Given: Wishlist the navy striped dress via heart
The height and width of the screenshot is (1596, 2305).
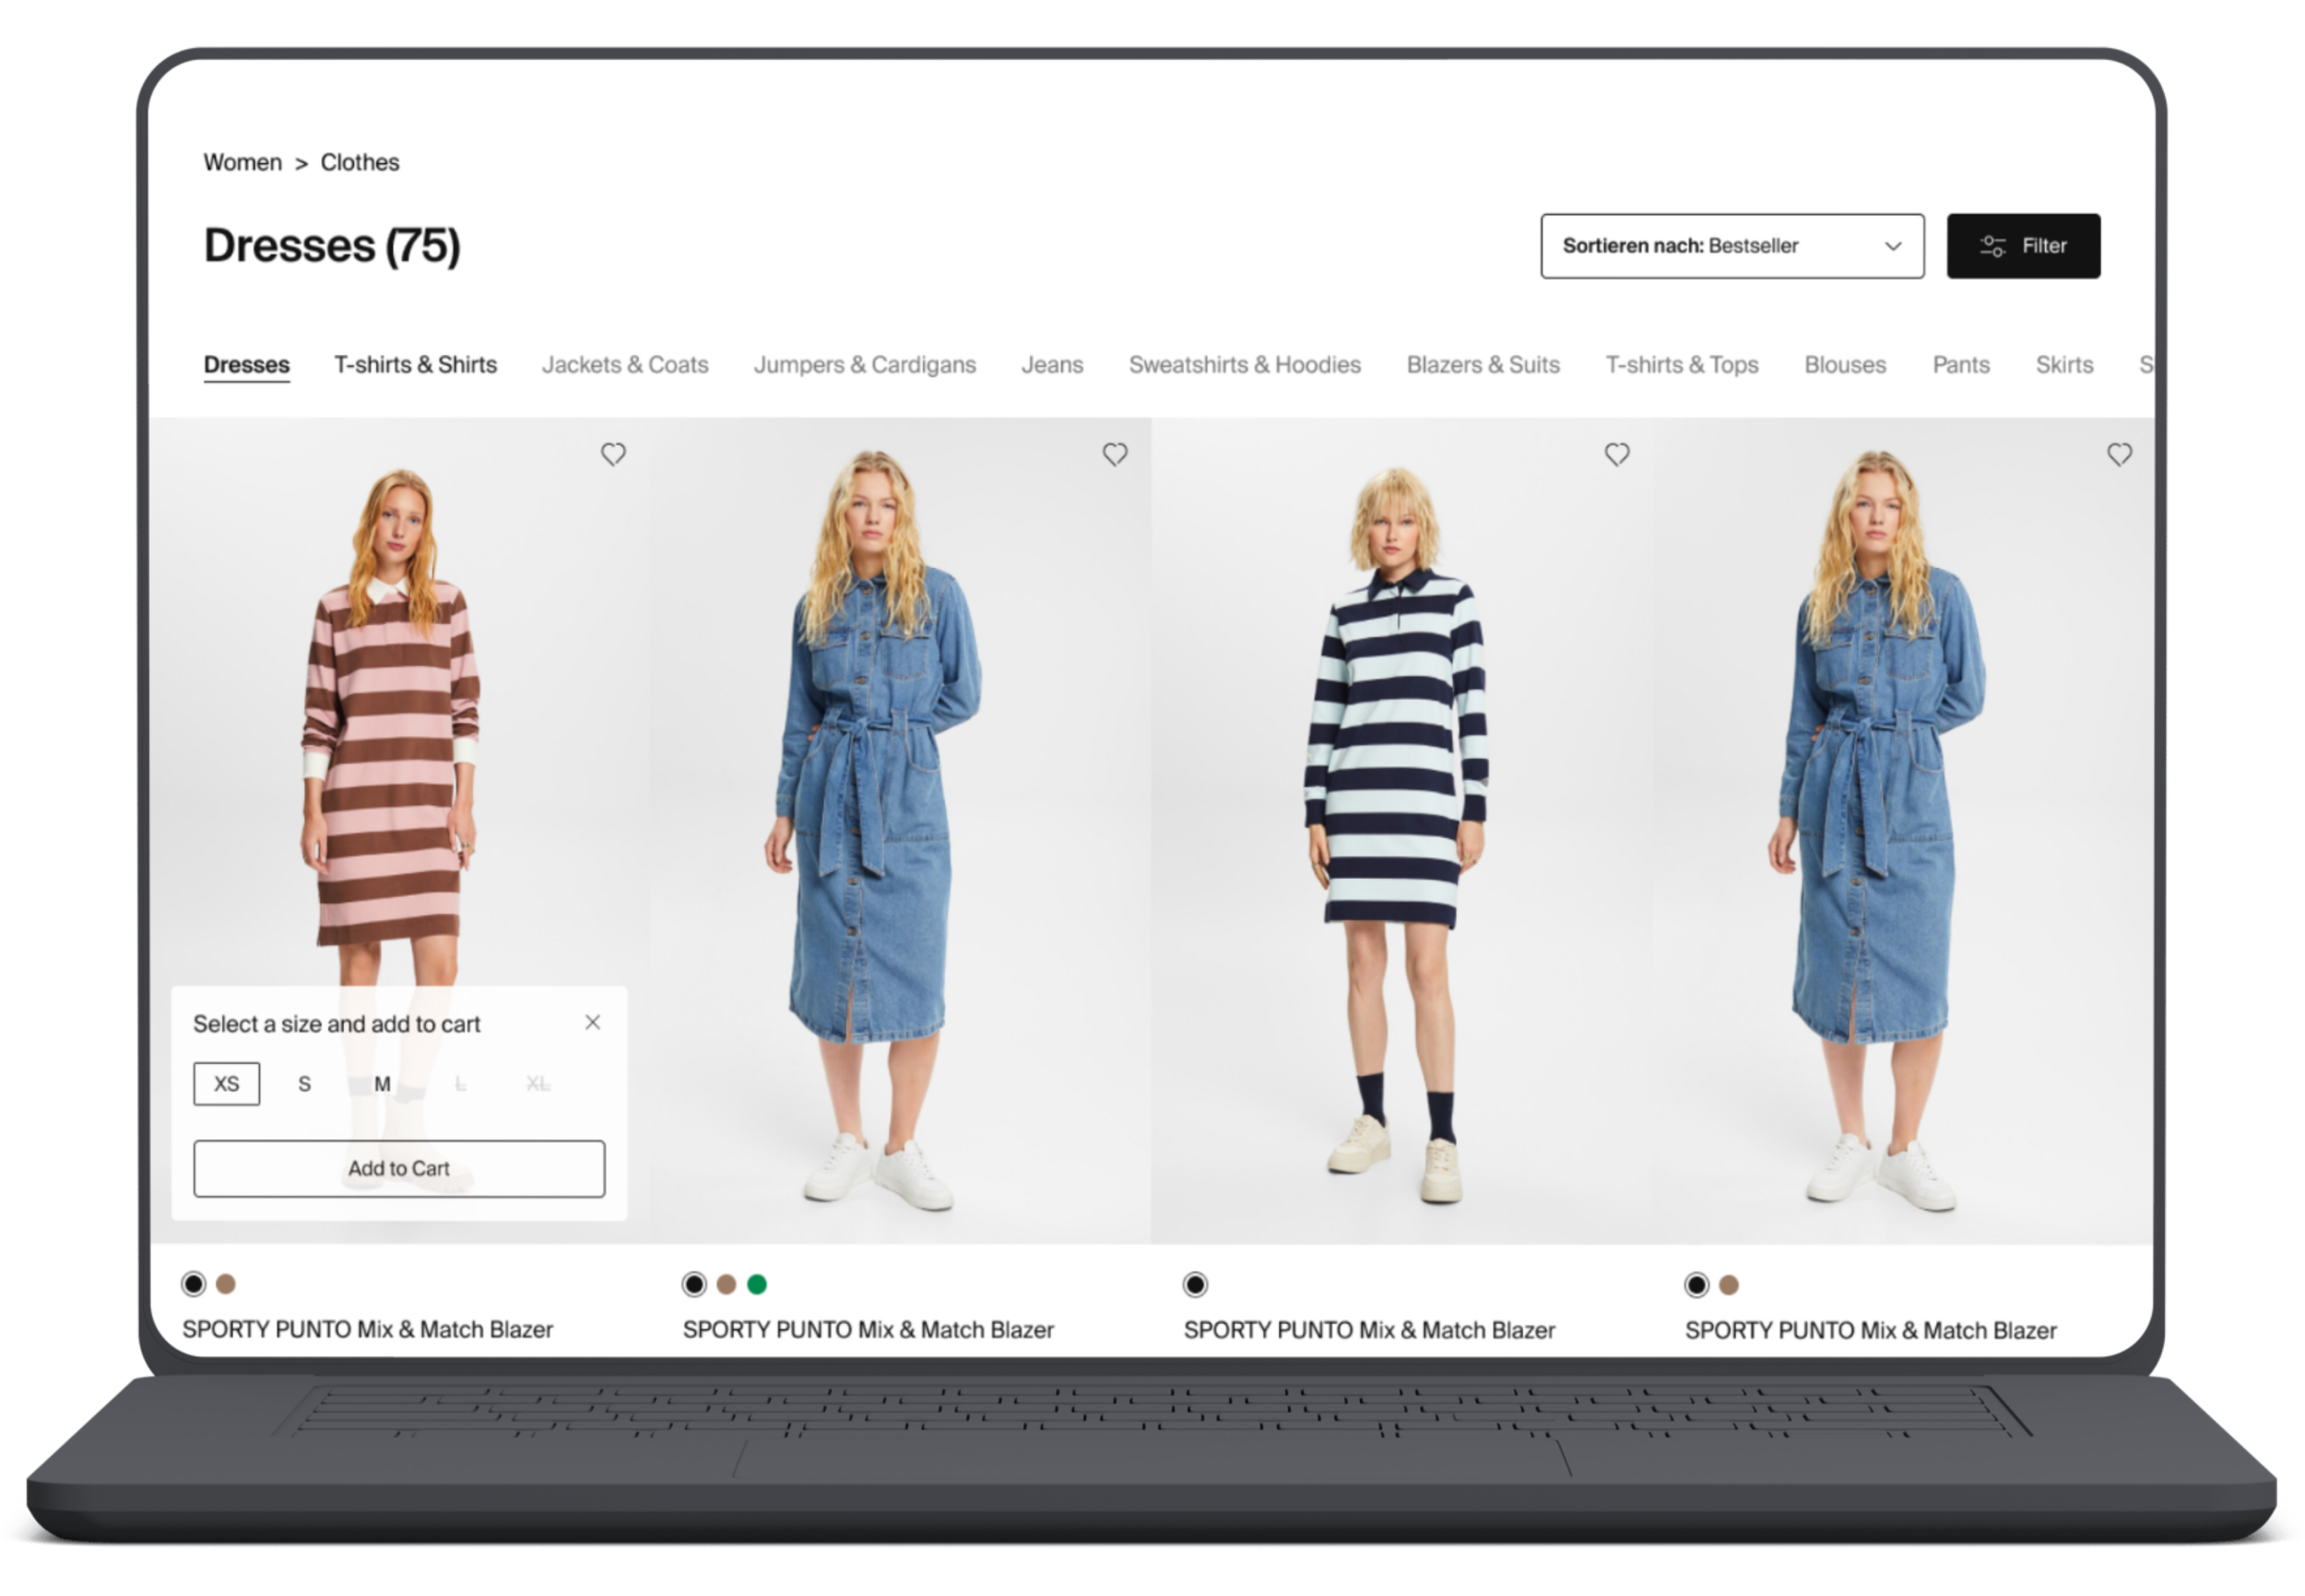Looking at the screenshot, I should [x=1617, y=455].
